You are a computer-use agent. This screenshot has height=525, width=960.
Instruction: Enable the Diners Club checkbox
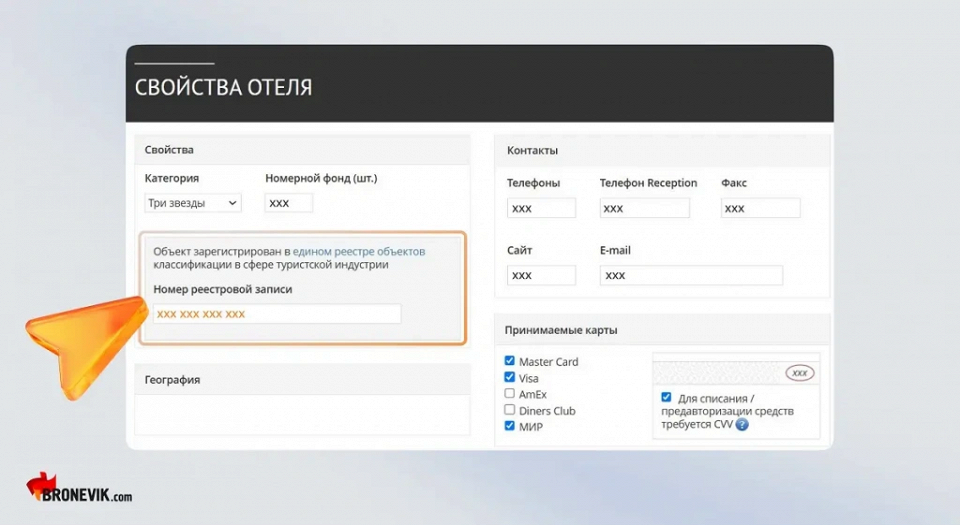pos(510,410)
